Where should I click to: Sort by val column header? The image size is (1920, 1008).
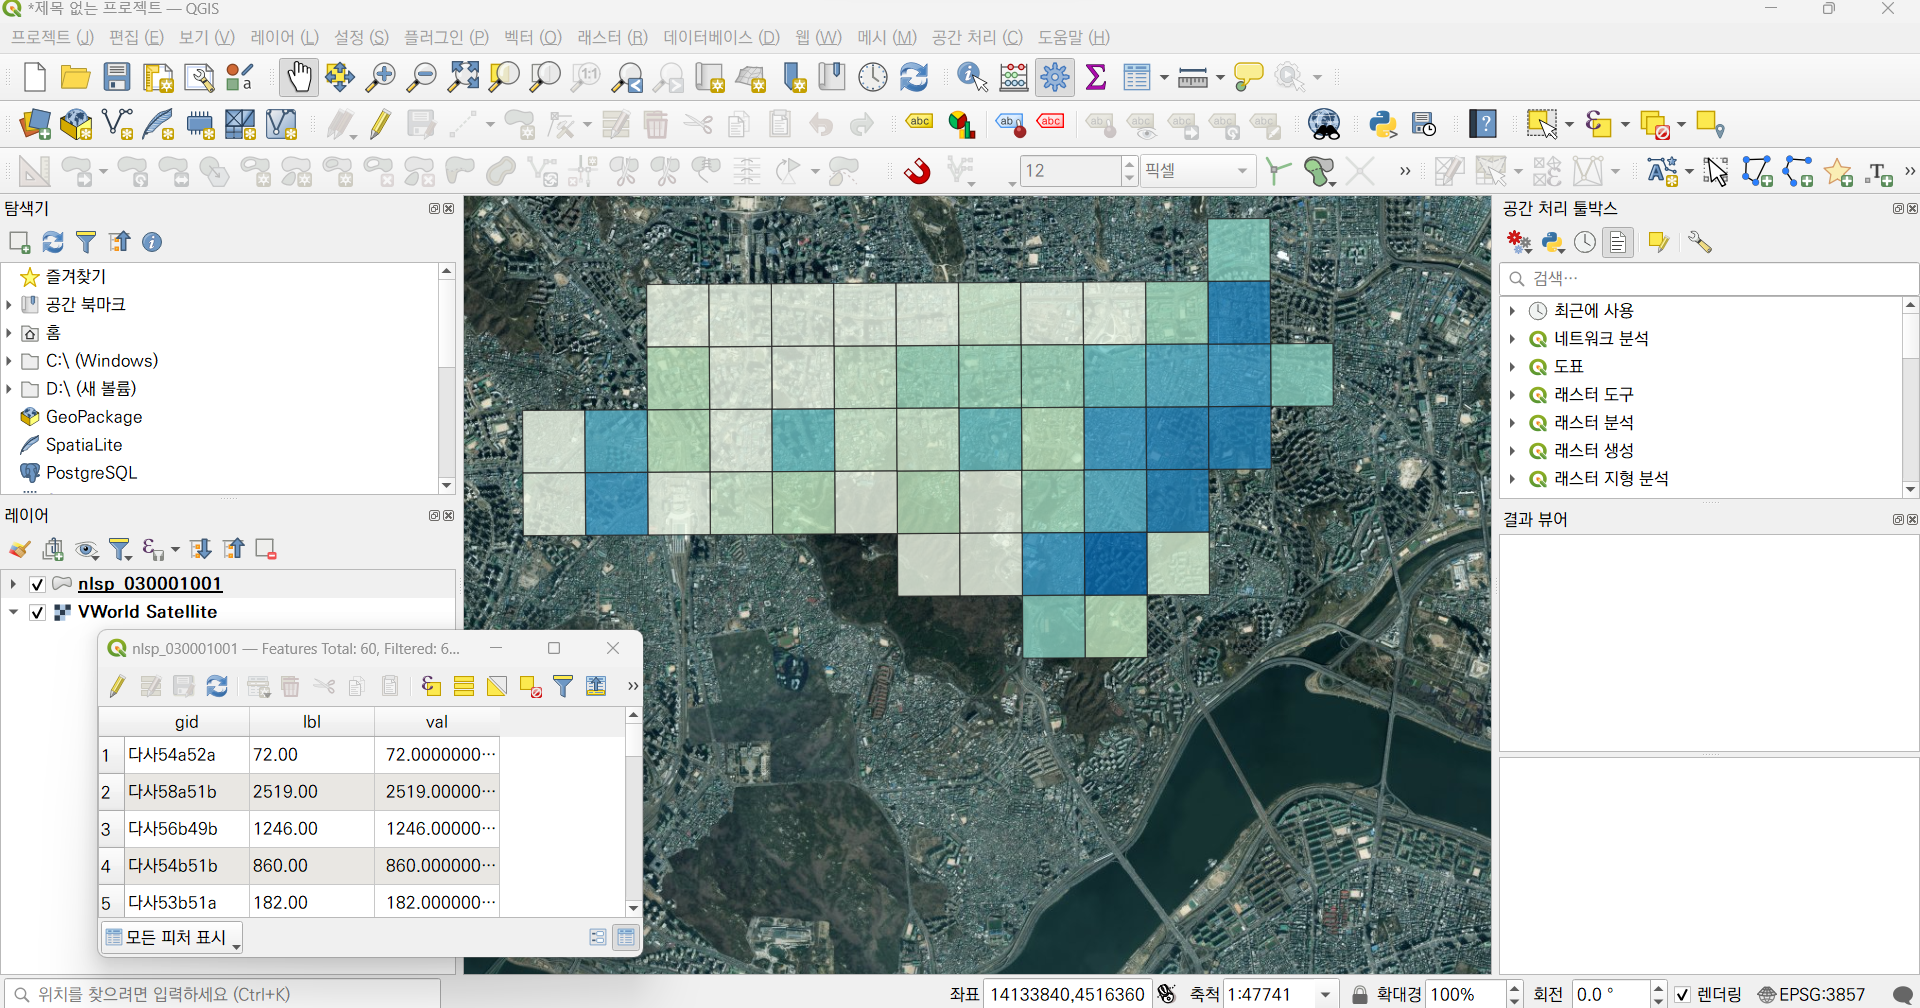437,722
